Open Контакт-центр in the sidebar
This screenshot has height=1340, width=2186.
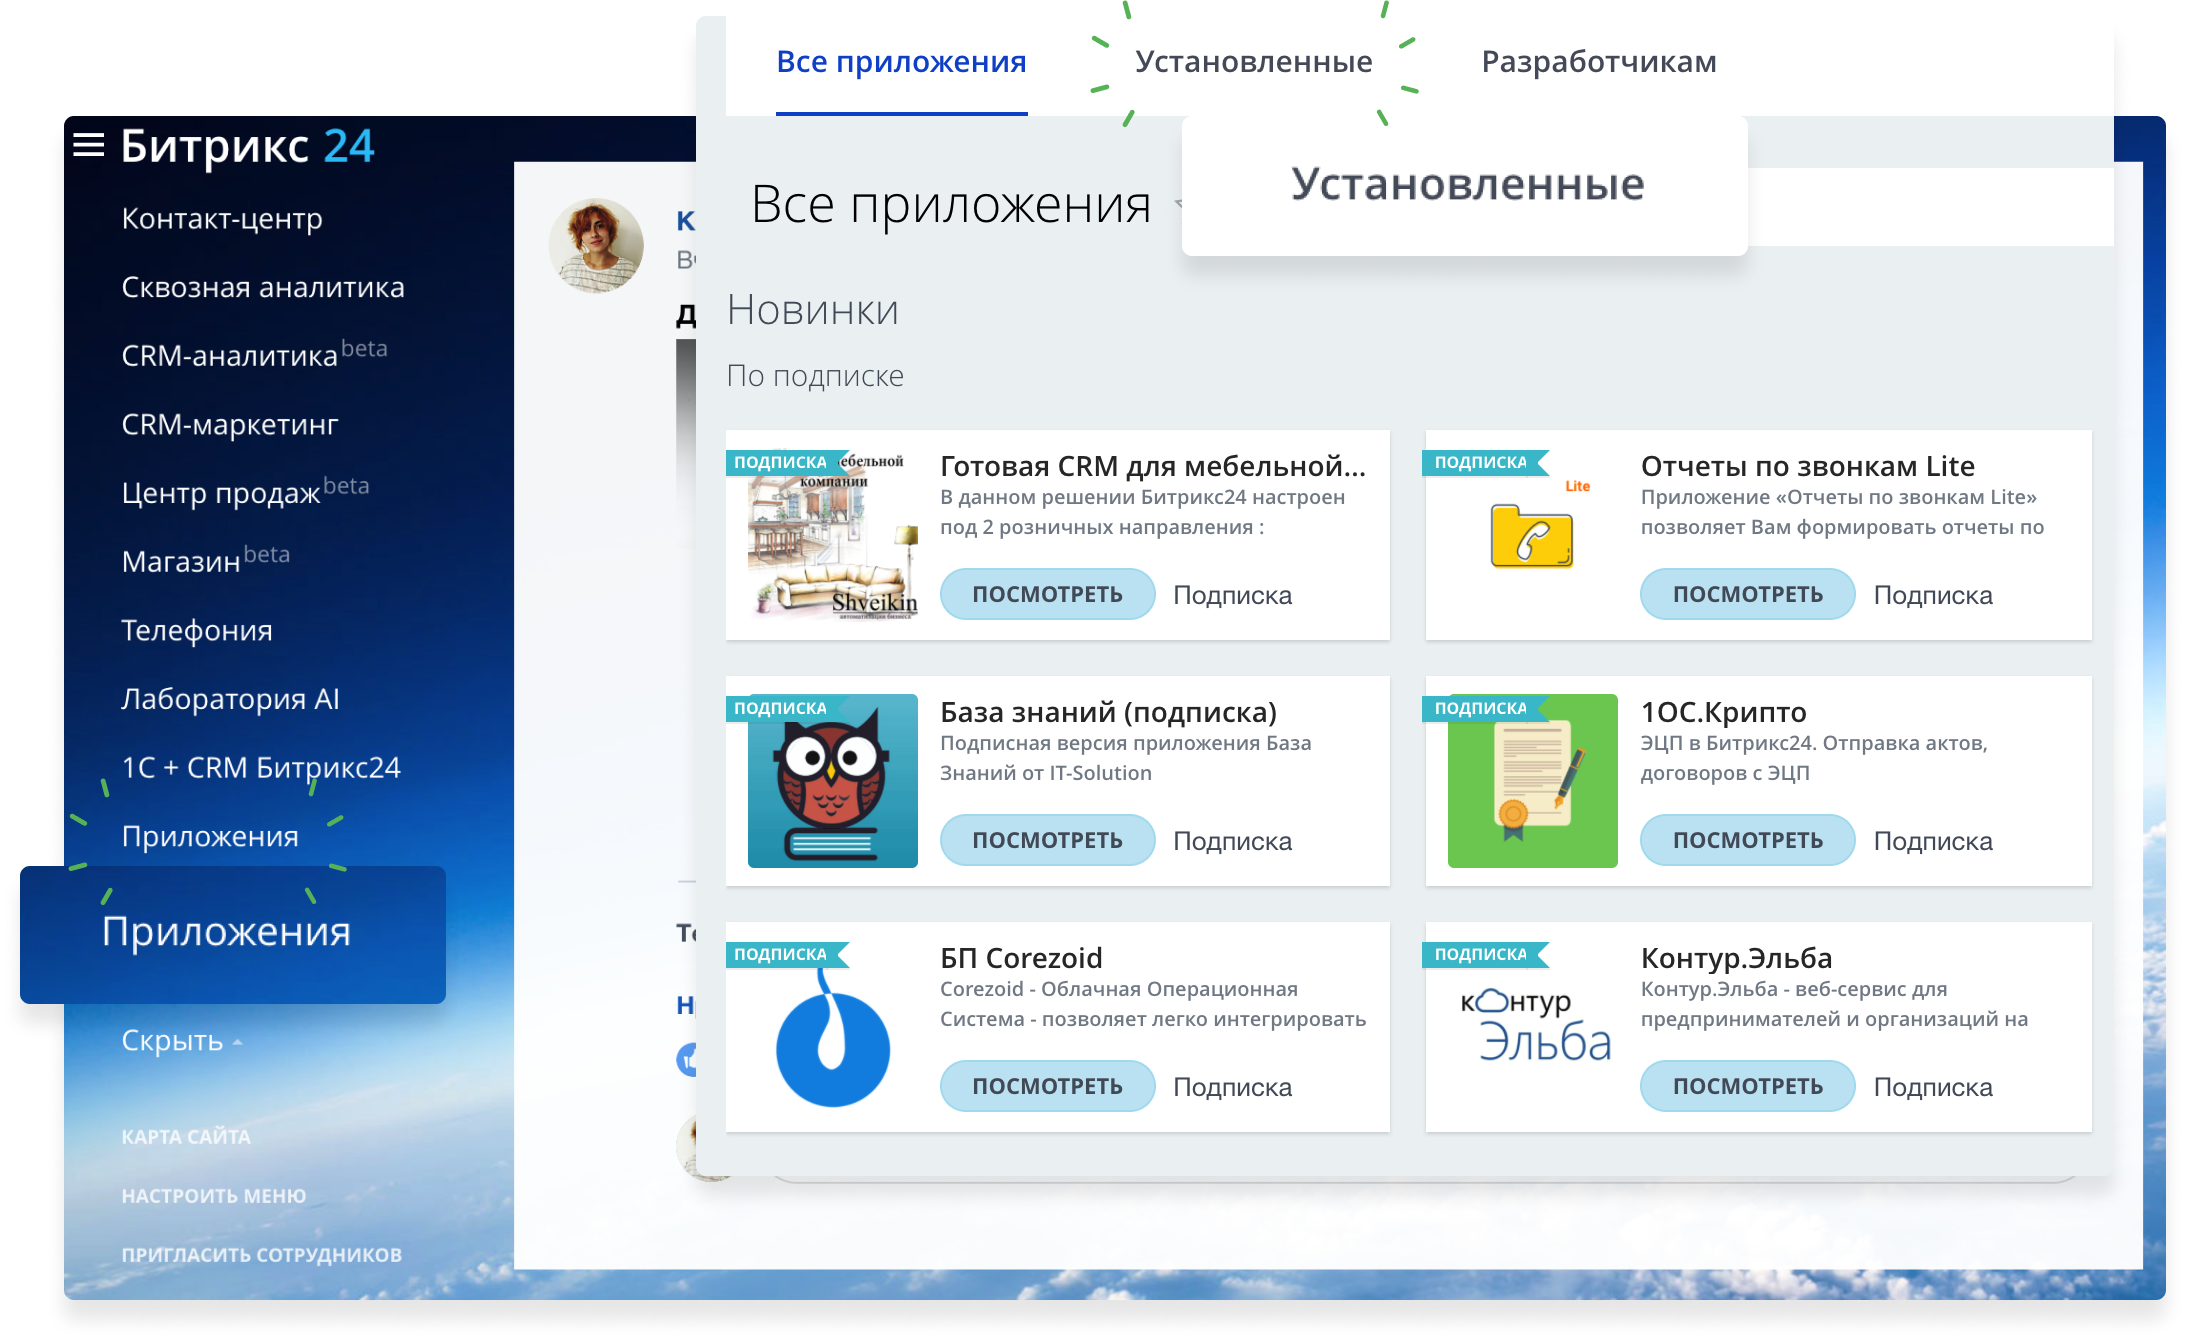click(x=222, y=218)
